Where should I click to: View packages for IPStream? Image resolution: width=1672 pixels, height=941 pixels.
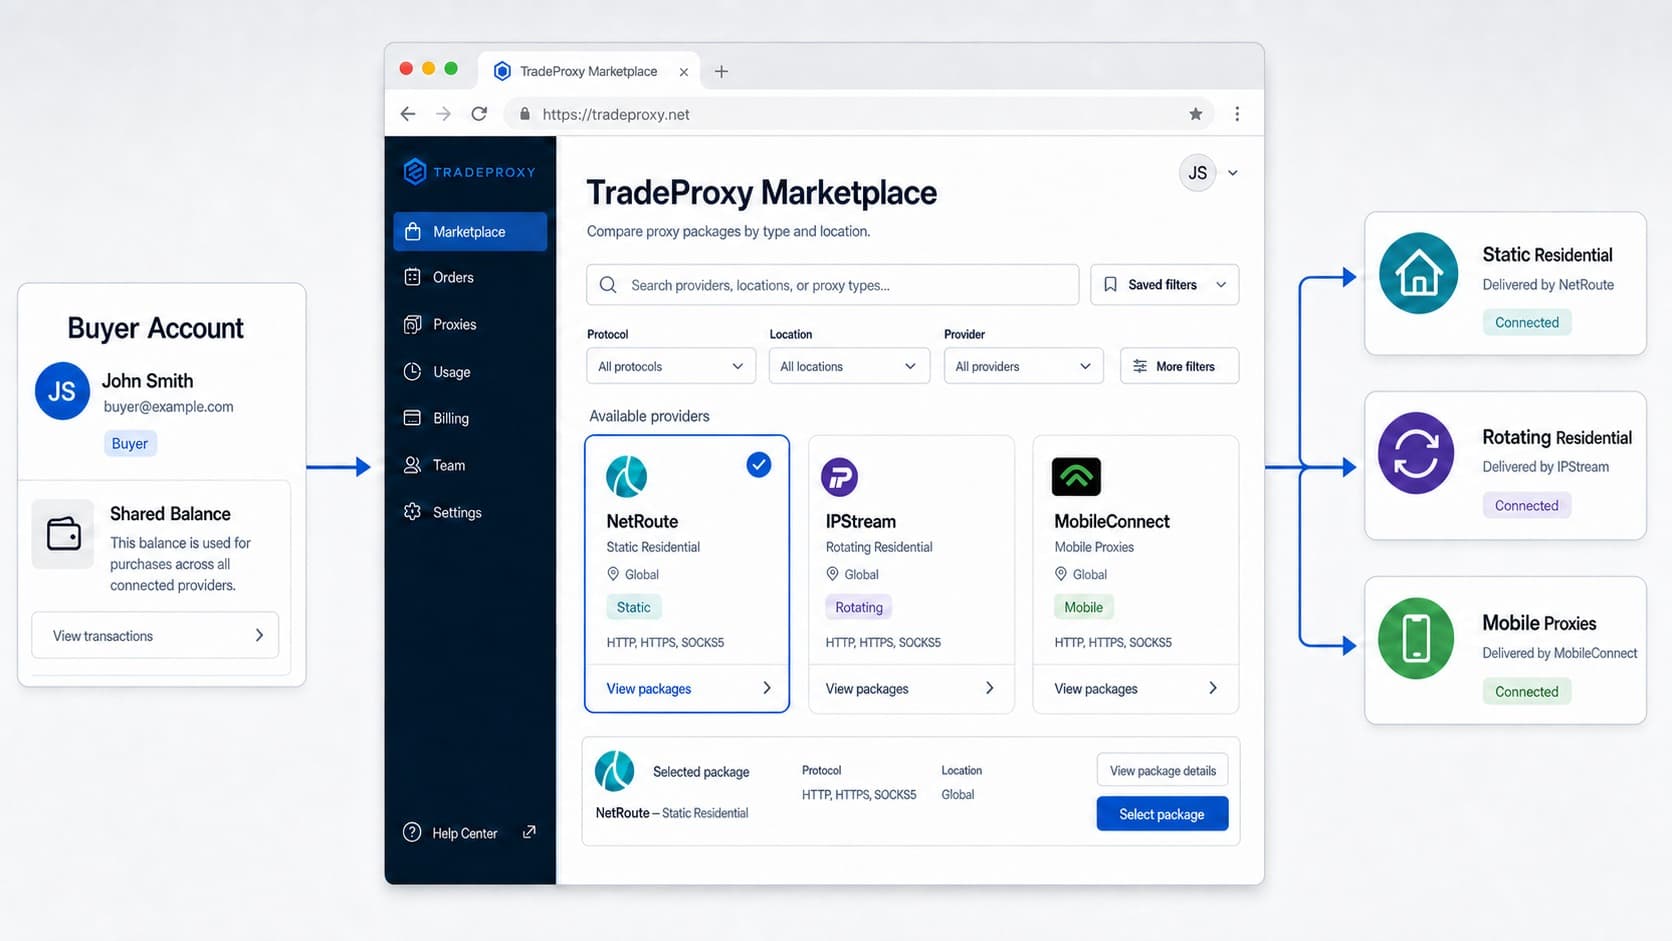pyautogui.click(x=910, y=688)
